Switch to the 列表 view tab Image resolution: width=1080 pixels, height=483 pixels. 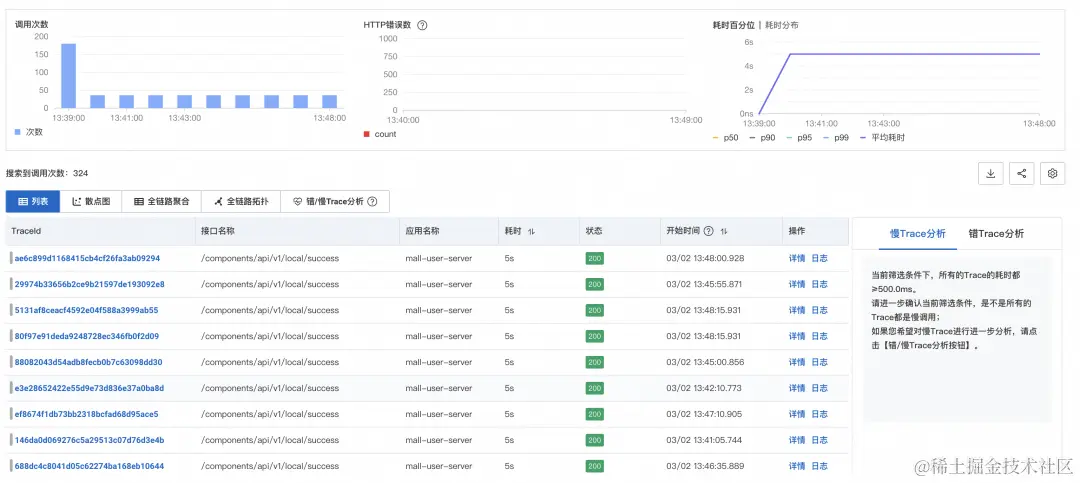pyautogui.click(x=33, y=202)
